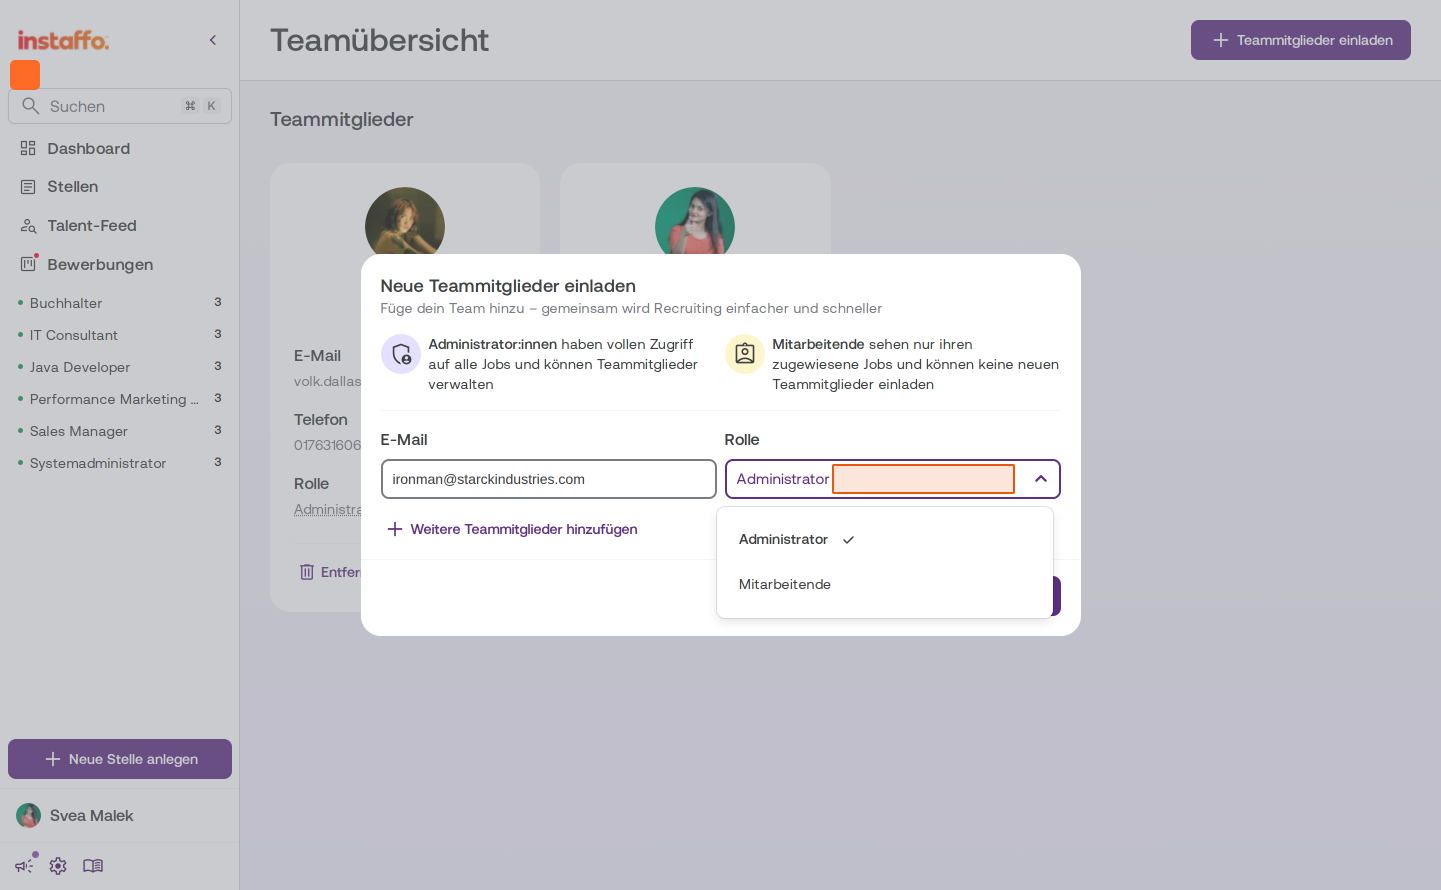Click the Bewerbungen board icon
Image resolution: width=1441 pixels, height=890 pixels.
[28, 264]
